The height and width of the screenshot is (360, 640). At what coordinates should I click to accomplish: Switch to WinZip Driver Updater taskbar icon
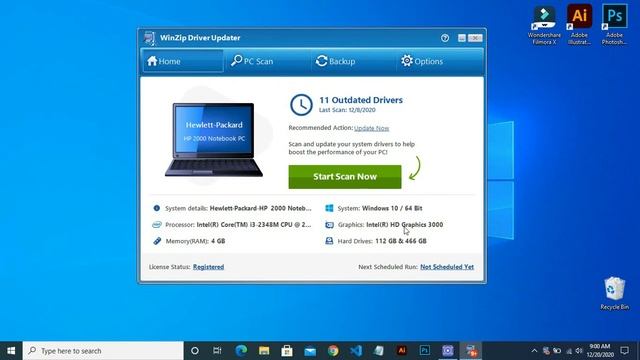471,351
